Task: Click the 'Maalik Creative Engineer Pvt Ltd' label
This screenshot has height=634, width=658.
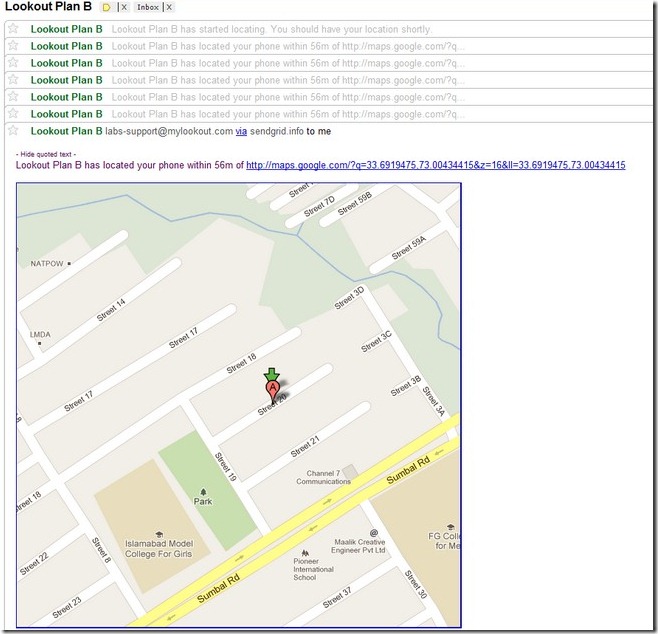Action: 359,546
